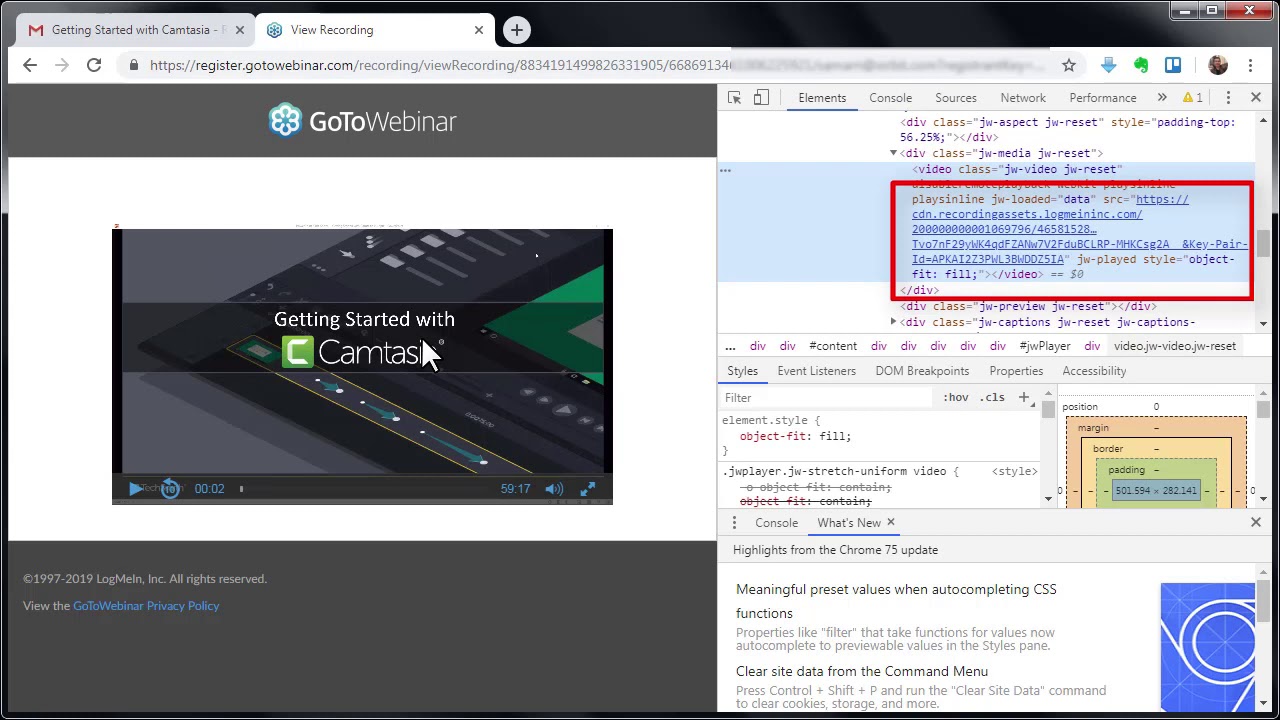Click the What's New promo thumbnail
The width and height of the screenshot is (1280, 720).
point(1207,645)
